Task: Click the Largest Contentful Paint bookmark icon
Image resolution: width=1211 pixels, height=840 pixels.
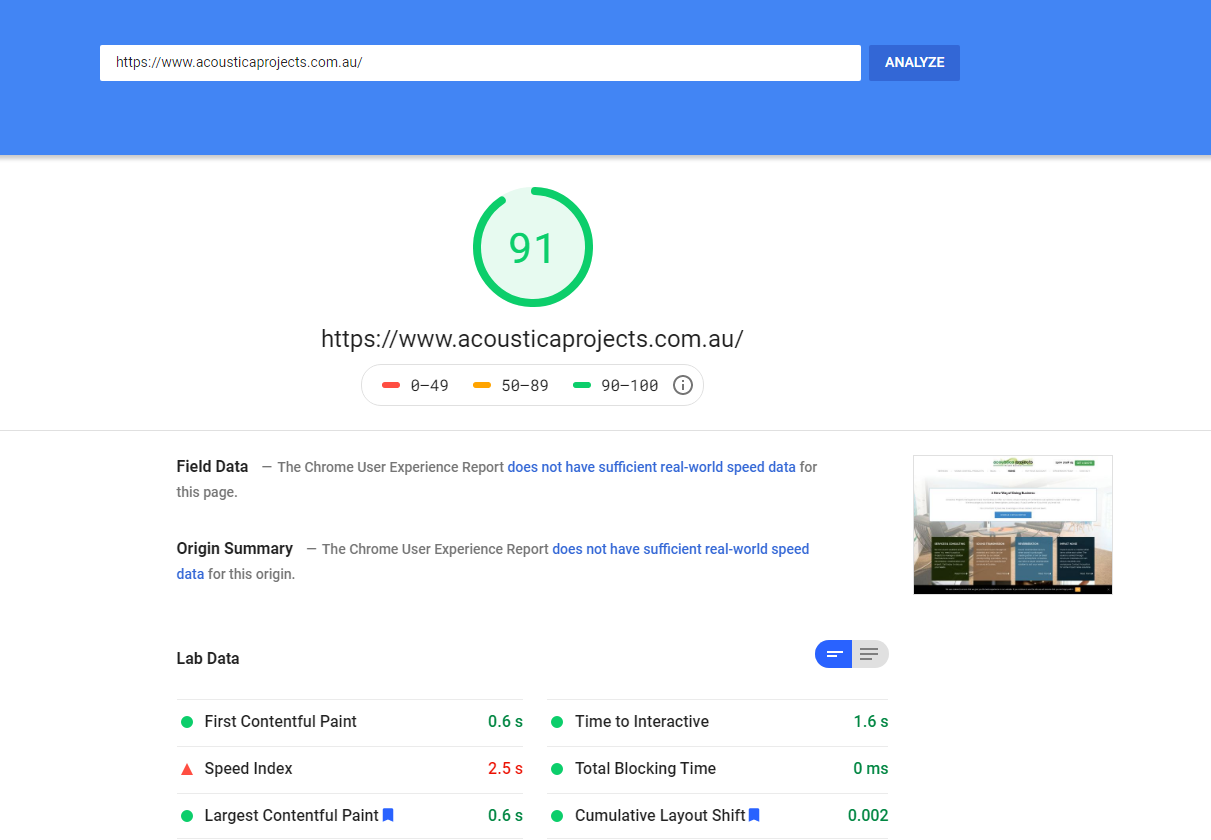Action: coord(388,815)
